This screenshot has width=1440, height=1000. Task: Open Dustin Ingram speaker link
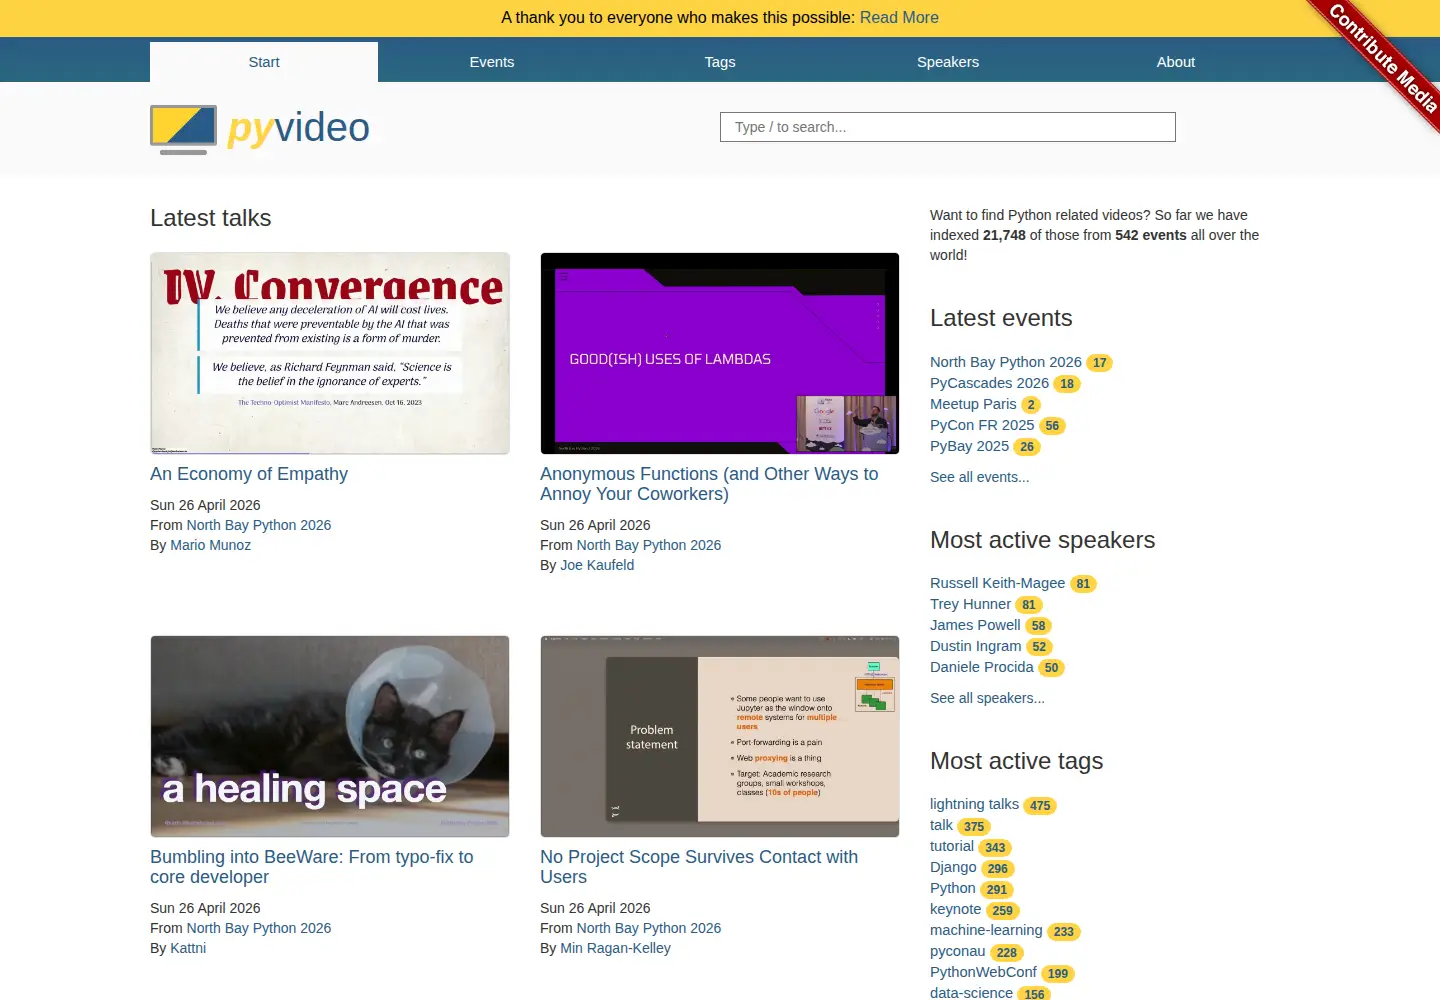(x=975, y=646)
